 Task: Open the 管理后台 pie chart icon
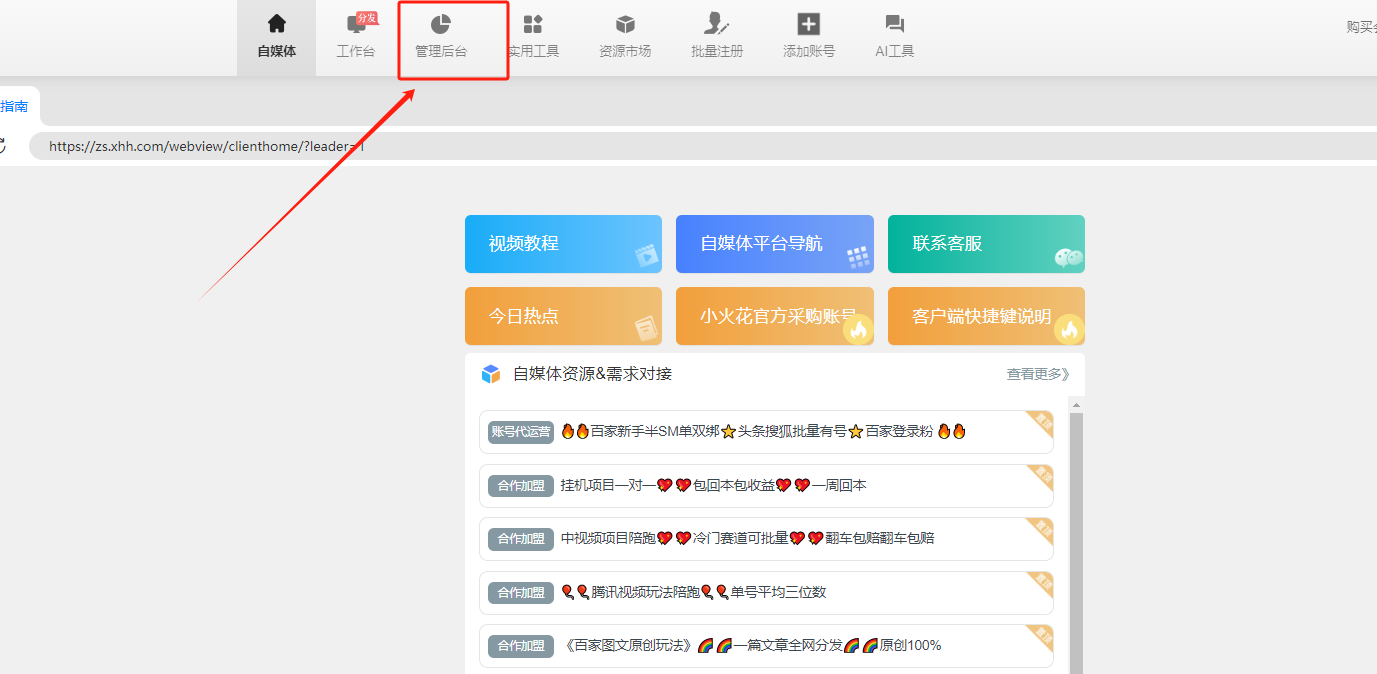point(441,25)
